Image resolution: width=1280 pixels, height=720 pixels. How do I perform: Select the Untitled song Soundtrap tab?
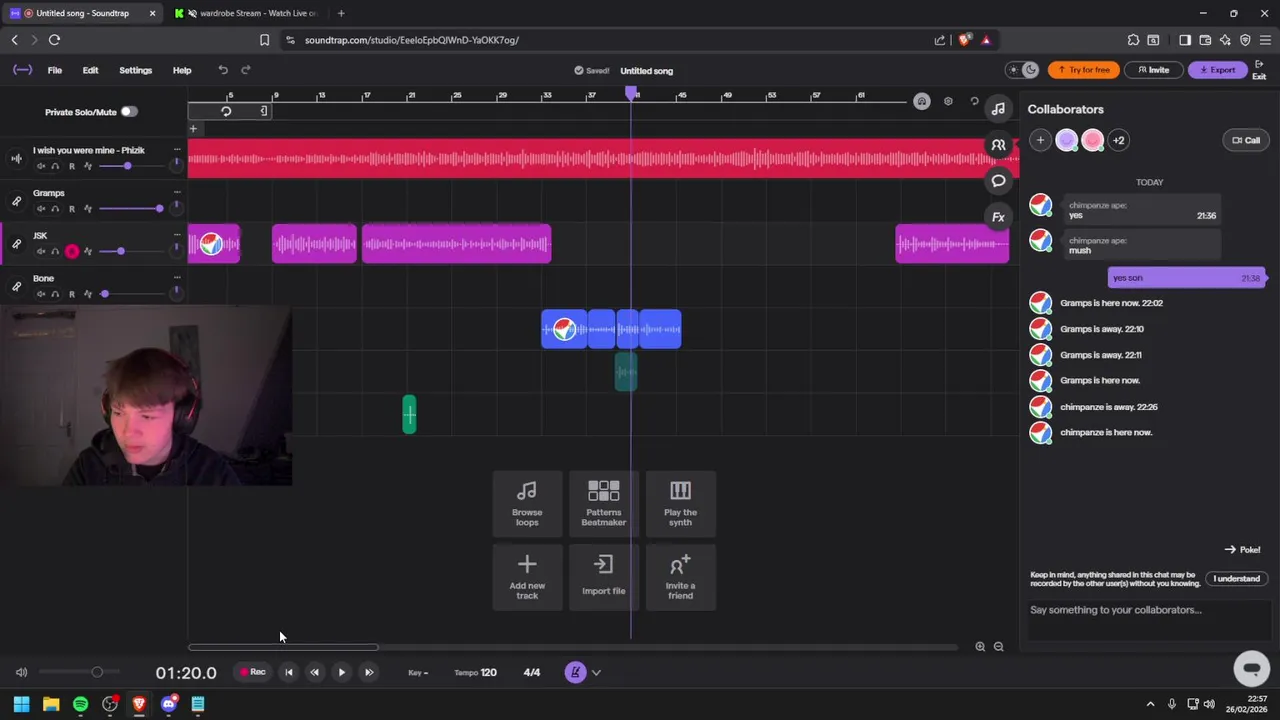(x=82, y=13)
